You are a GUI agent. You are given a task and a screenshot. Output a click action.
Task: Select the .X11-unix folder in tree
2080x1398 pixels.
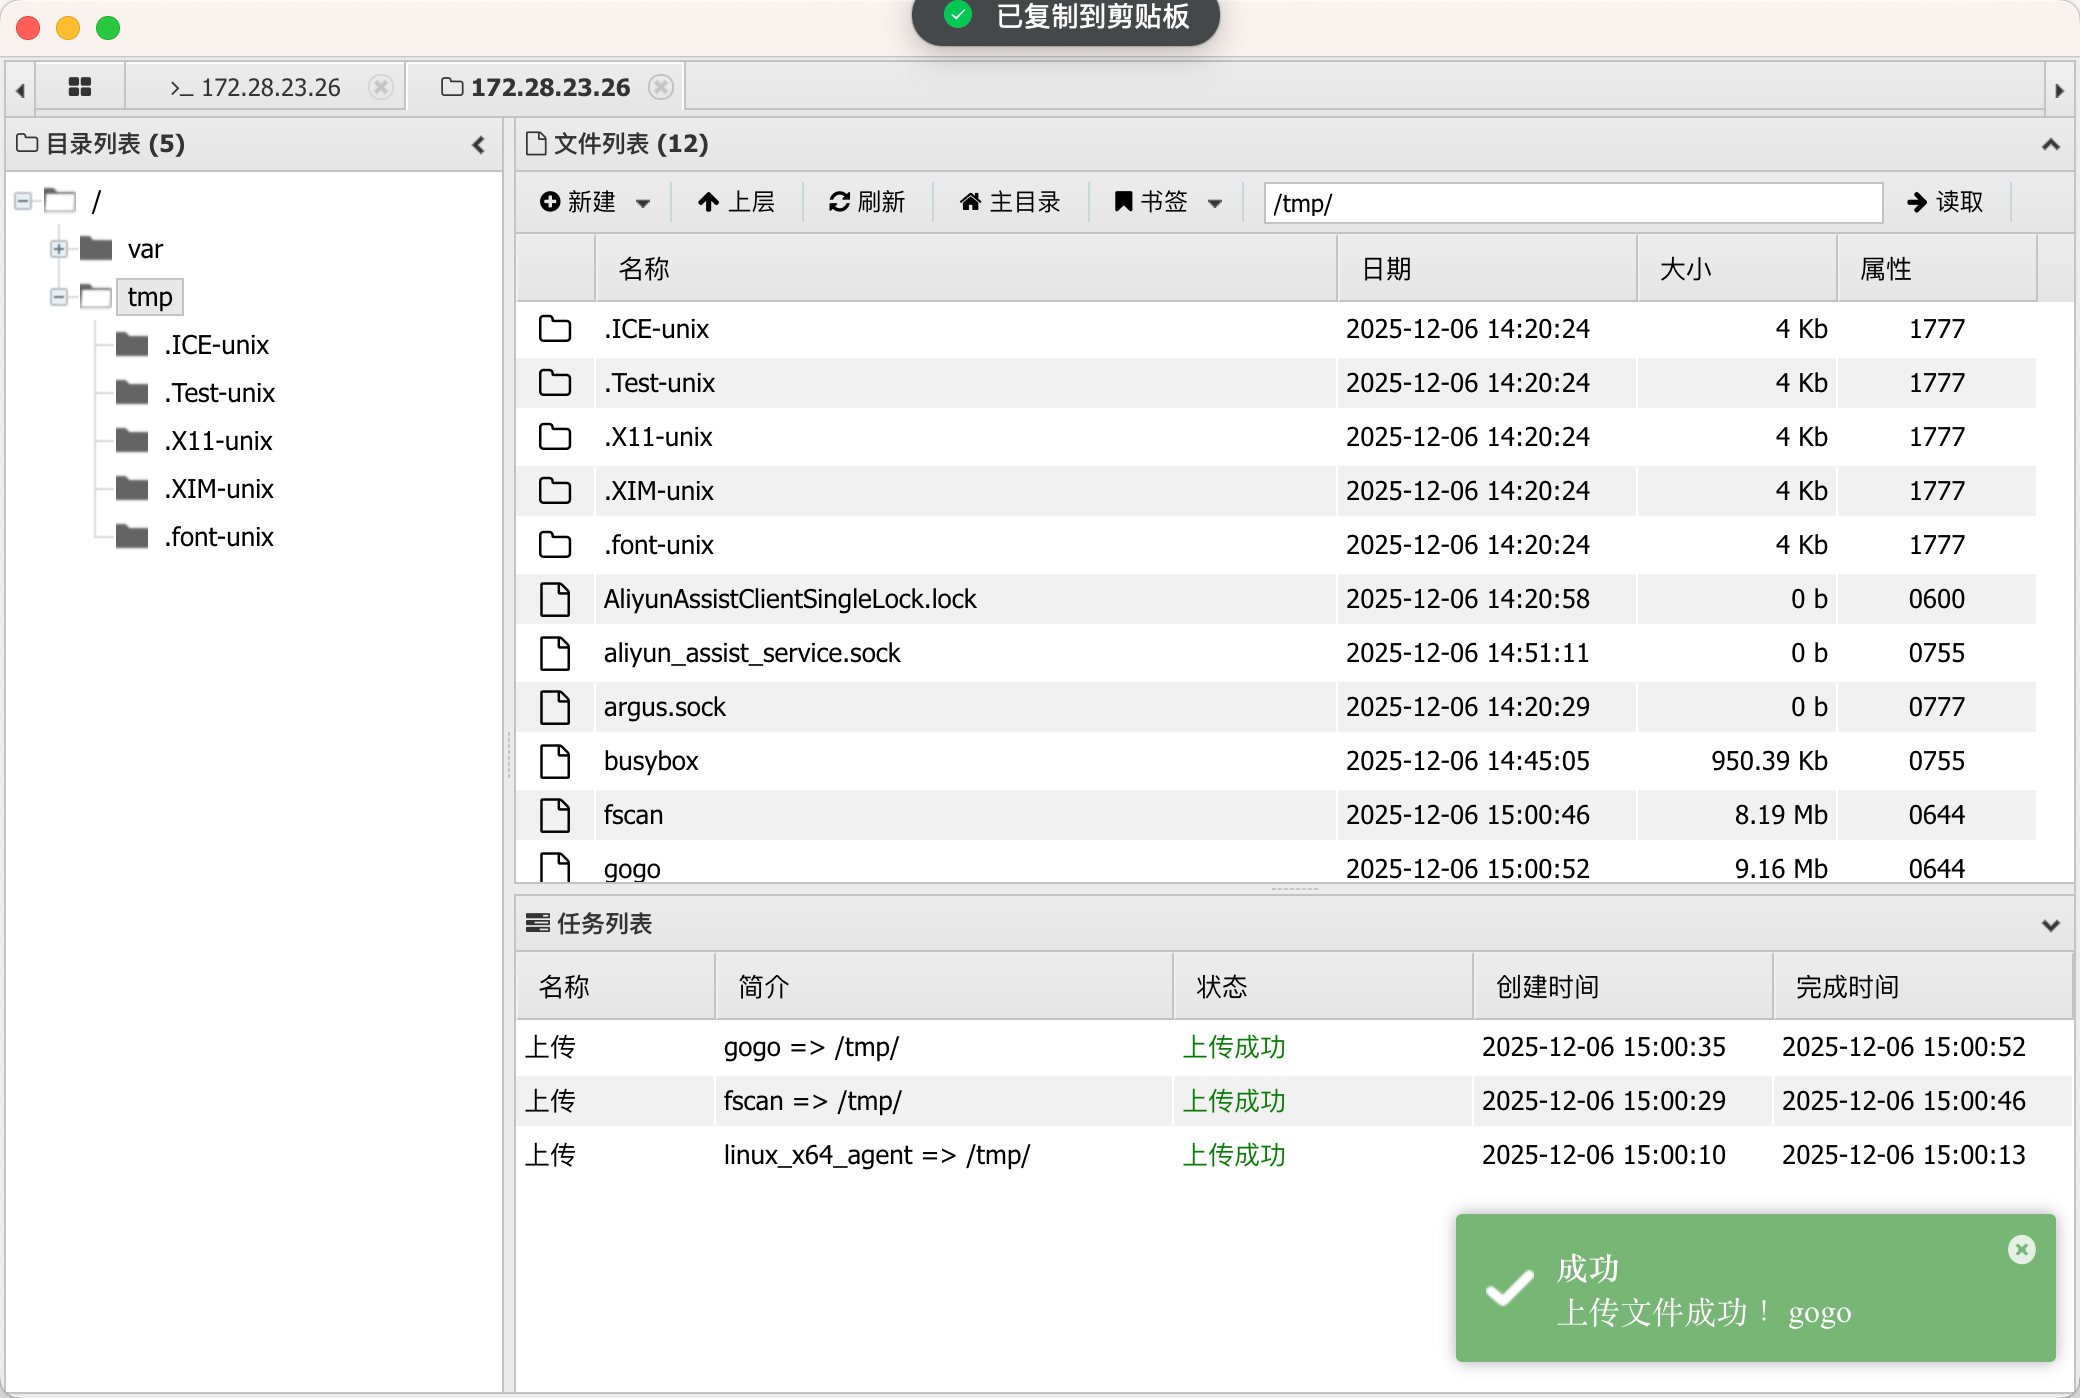click(218, 441)
